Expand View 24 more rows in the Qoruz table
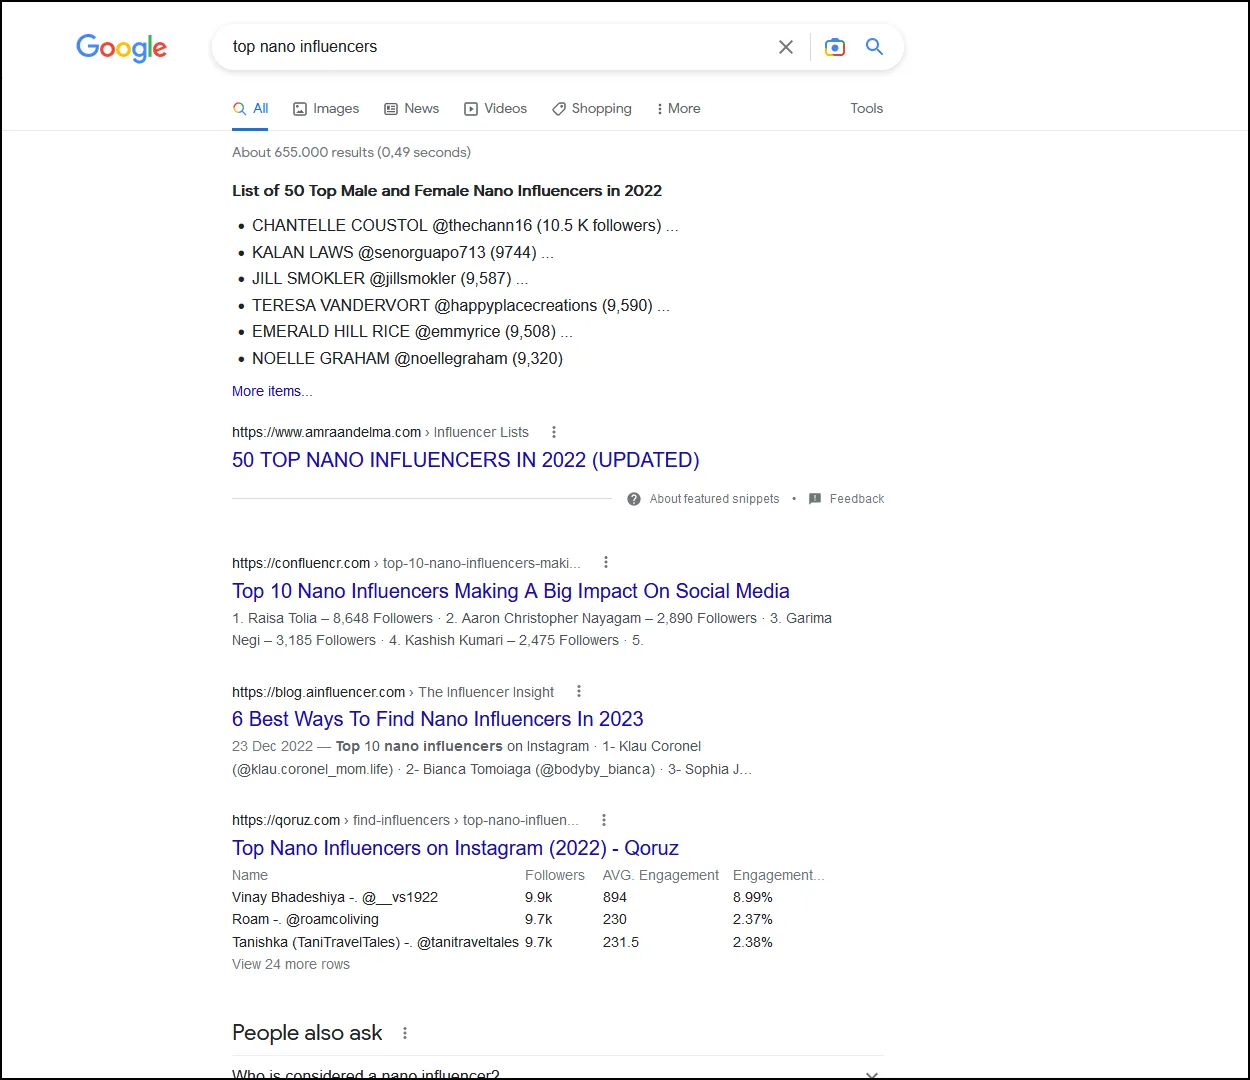The width and height of the screenshot is (1250, 1080). click(x=290, y=963)
